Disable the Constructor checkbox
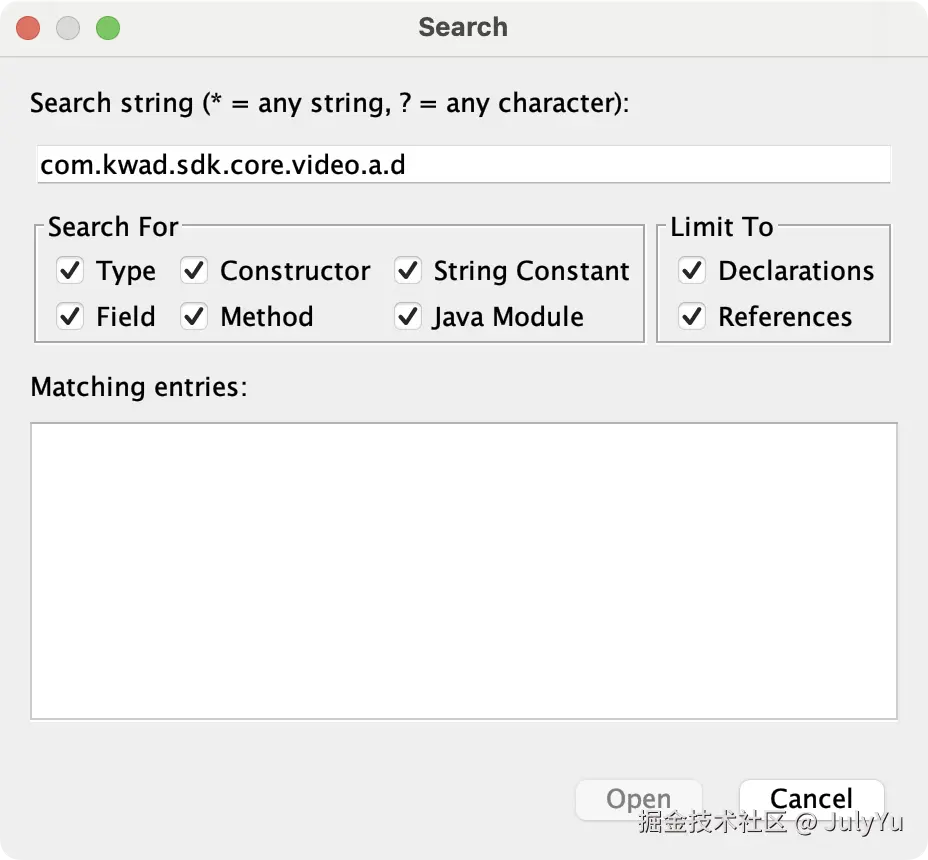The height and width of the screenshot is (860, 928). click(194, 271)
